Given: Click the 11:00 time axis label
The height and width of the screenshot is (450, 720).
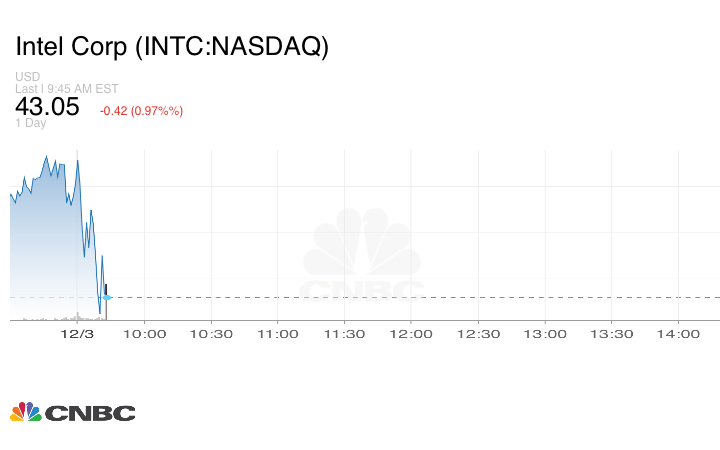Looking at the screenshot, I should (277, 334).
